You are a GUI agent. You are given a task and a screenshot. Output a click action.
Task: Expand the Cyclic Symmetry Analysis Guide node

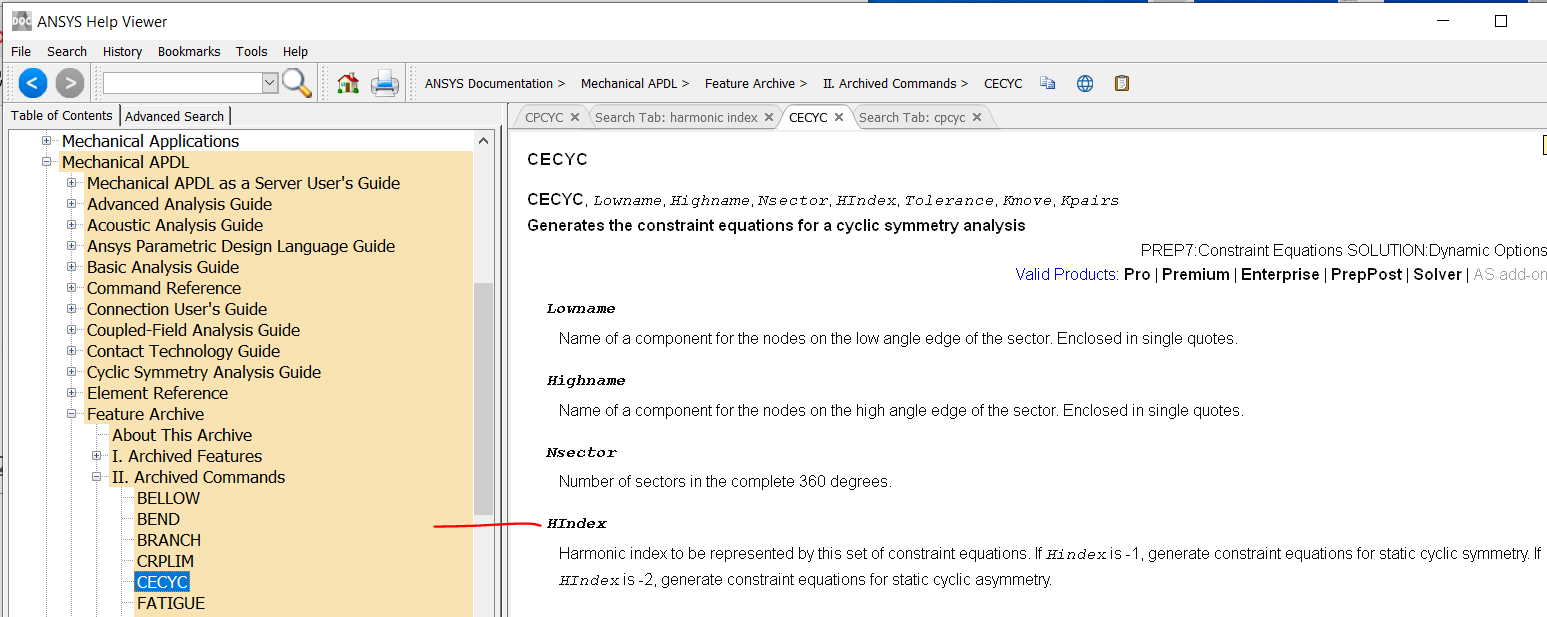point(71,372)
